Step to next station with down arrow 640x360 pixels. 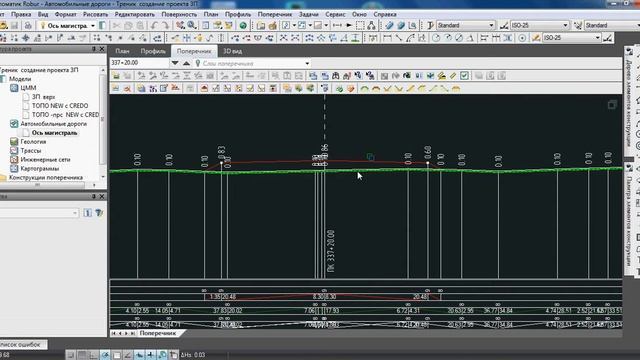[175, 63]
